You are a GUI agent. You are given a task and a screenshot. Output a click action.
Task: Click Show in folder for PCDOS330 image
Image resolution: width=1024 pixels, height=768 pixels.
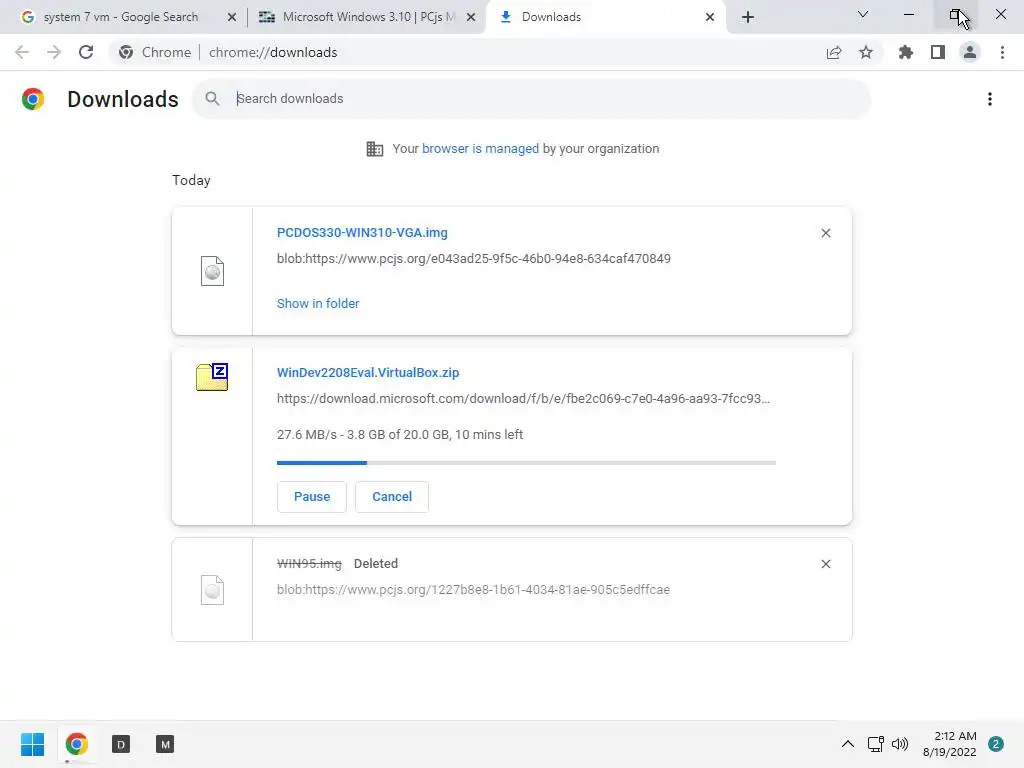[x=318, y=304]
